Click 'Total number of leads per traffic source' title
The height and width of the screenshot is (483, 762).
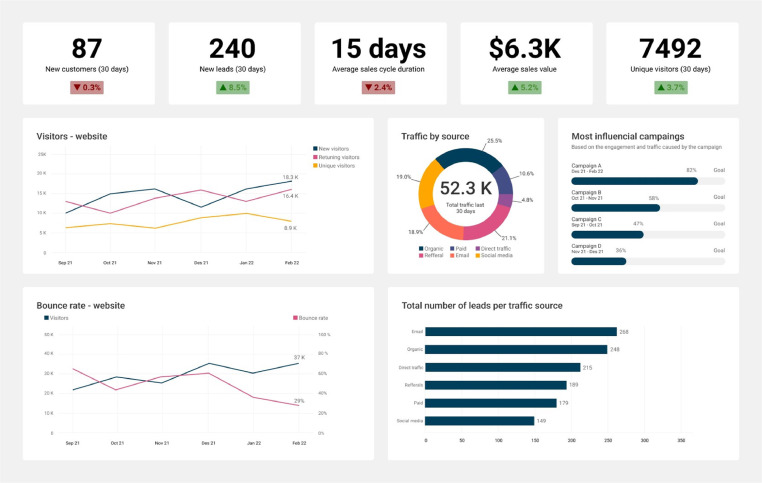482,306
